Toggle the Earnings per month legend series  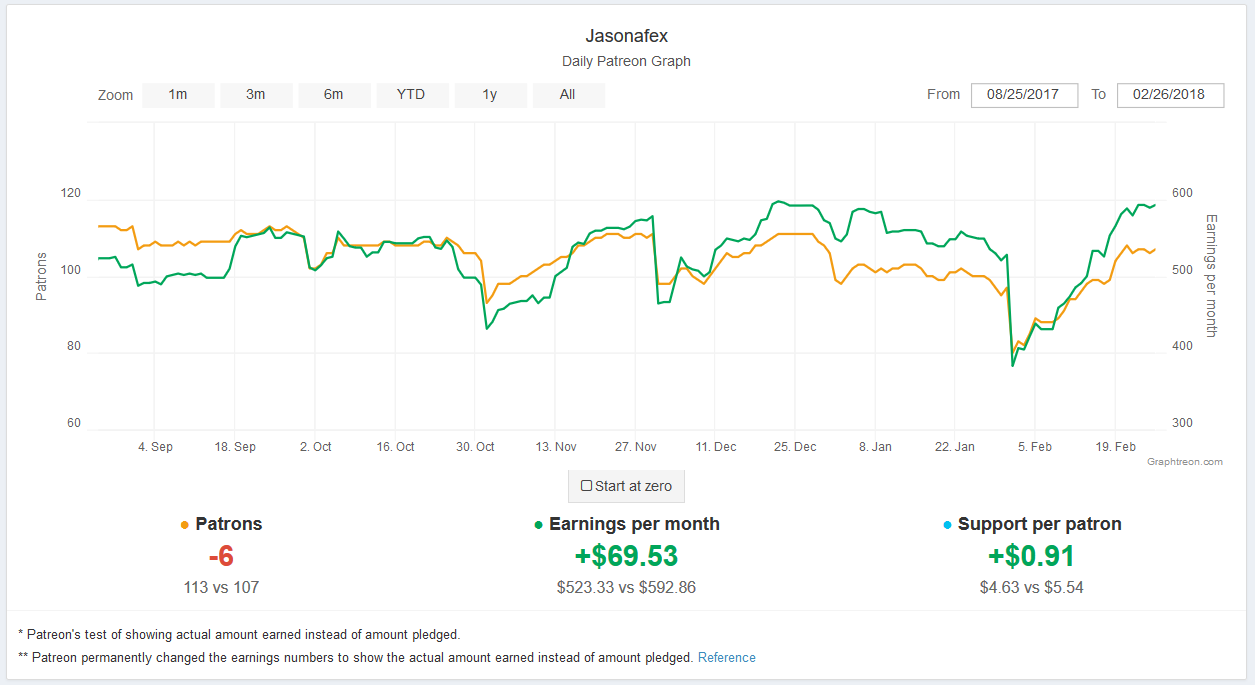tap(627, 524)
